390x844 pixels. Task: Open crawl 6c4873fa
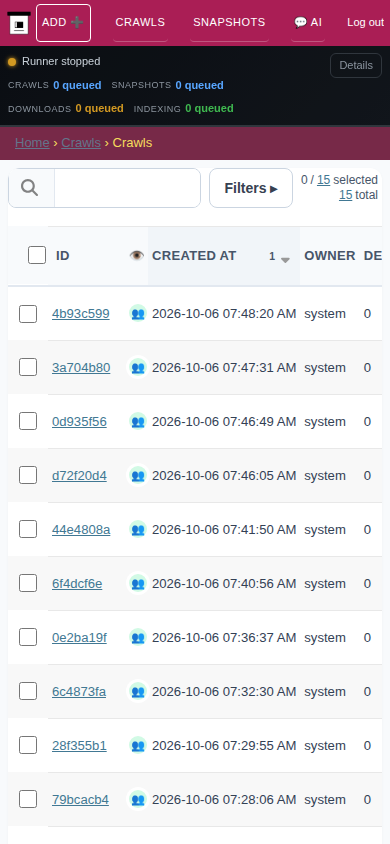pyautogui.click(x=79, y=692)
